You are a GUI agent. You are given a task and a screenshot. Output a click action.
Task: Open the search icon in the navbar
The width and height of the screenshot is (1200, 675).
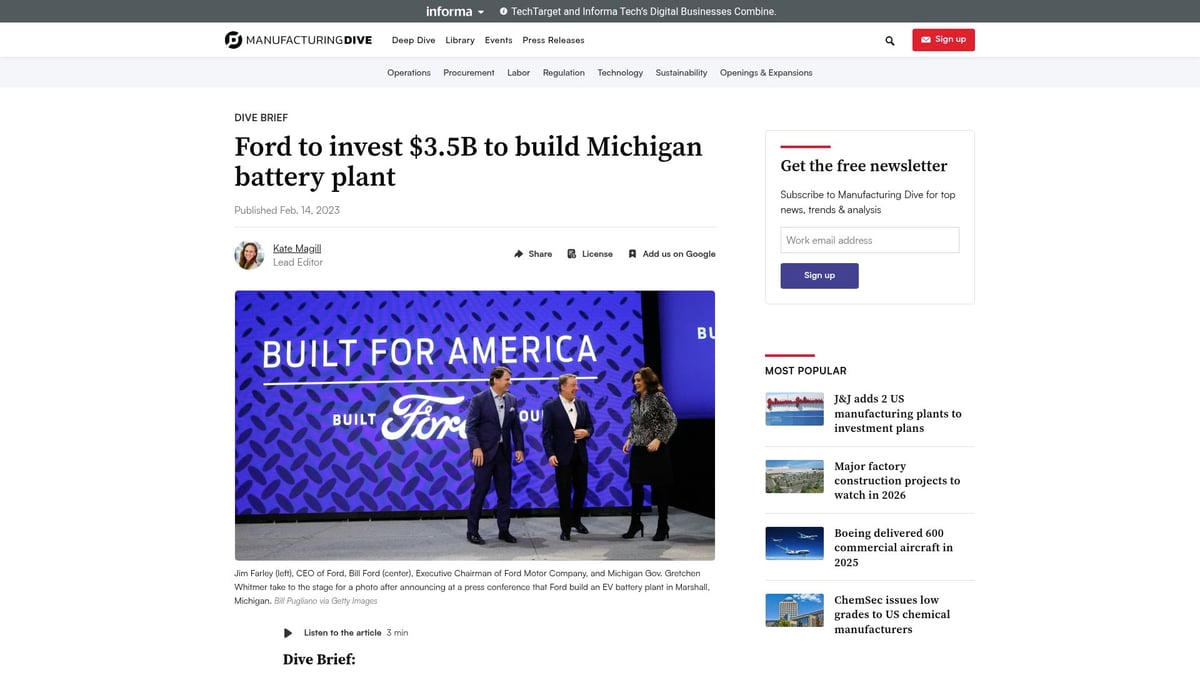(889, 41)
